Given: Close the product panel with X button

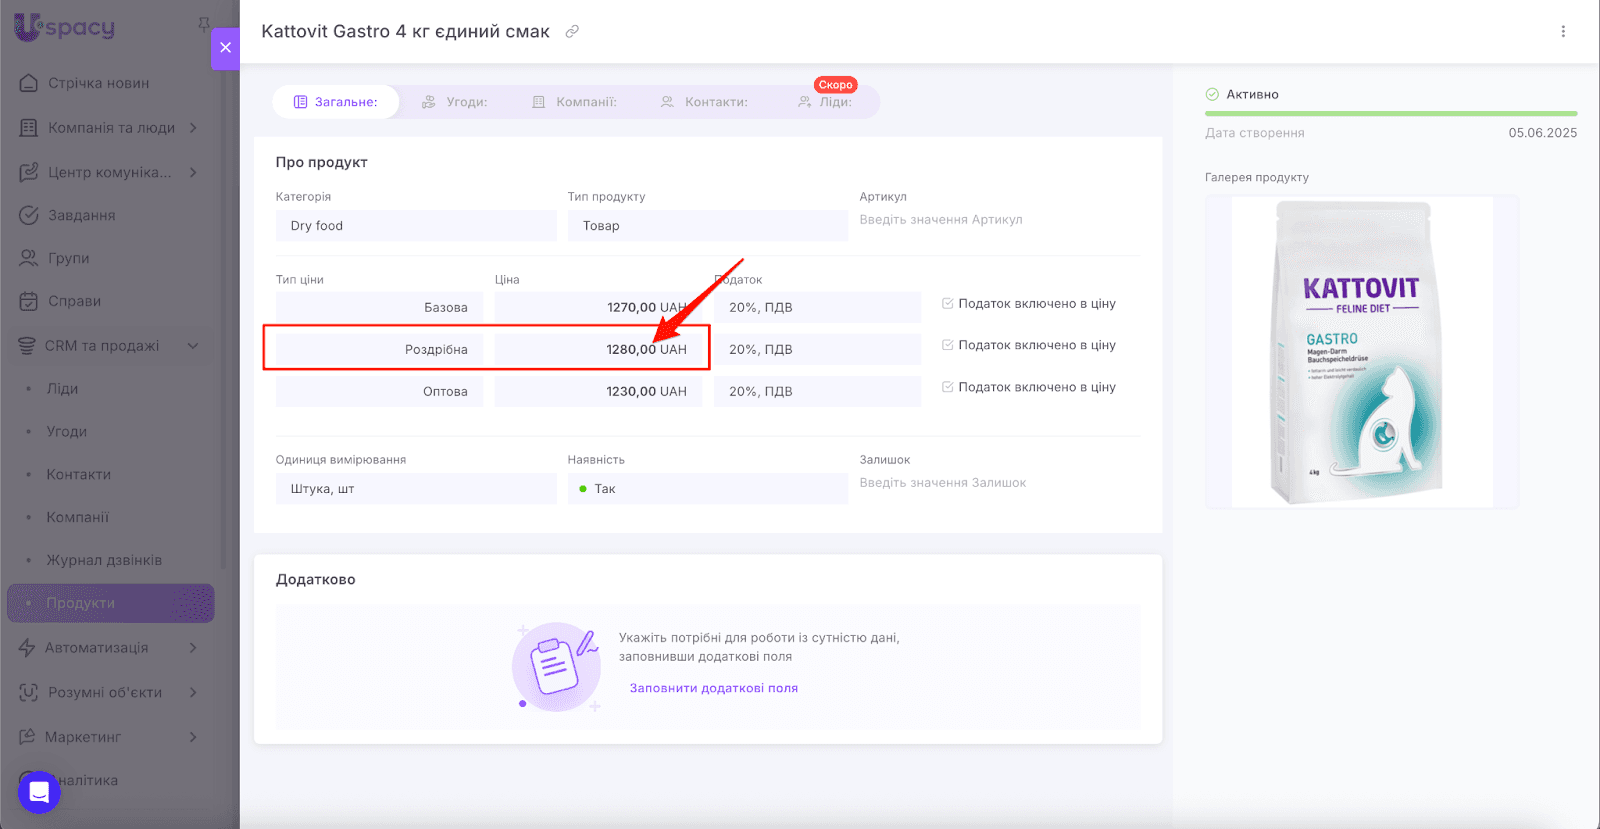Looking at the screenshot, I should point(225,47).
